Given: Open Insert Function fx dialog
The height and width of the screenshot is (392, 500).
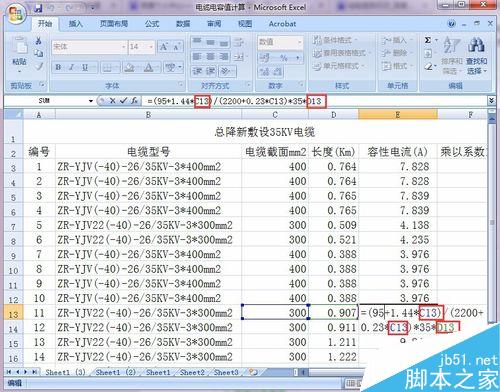Looking at the screenshot, I should click(x=134, y=100).
